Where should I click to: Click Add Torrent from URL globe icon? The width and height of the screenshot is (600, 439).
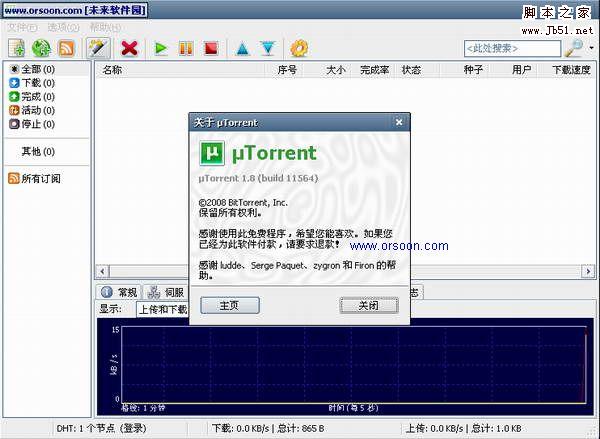point(41,49)
